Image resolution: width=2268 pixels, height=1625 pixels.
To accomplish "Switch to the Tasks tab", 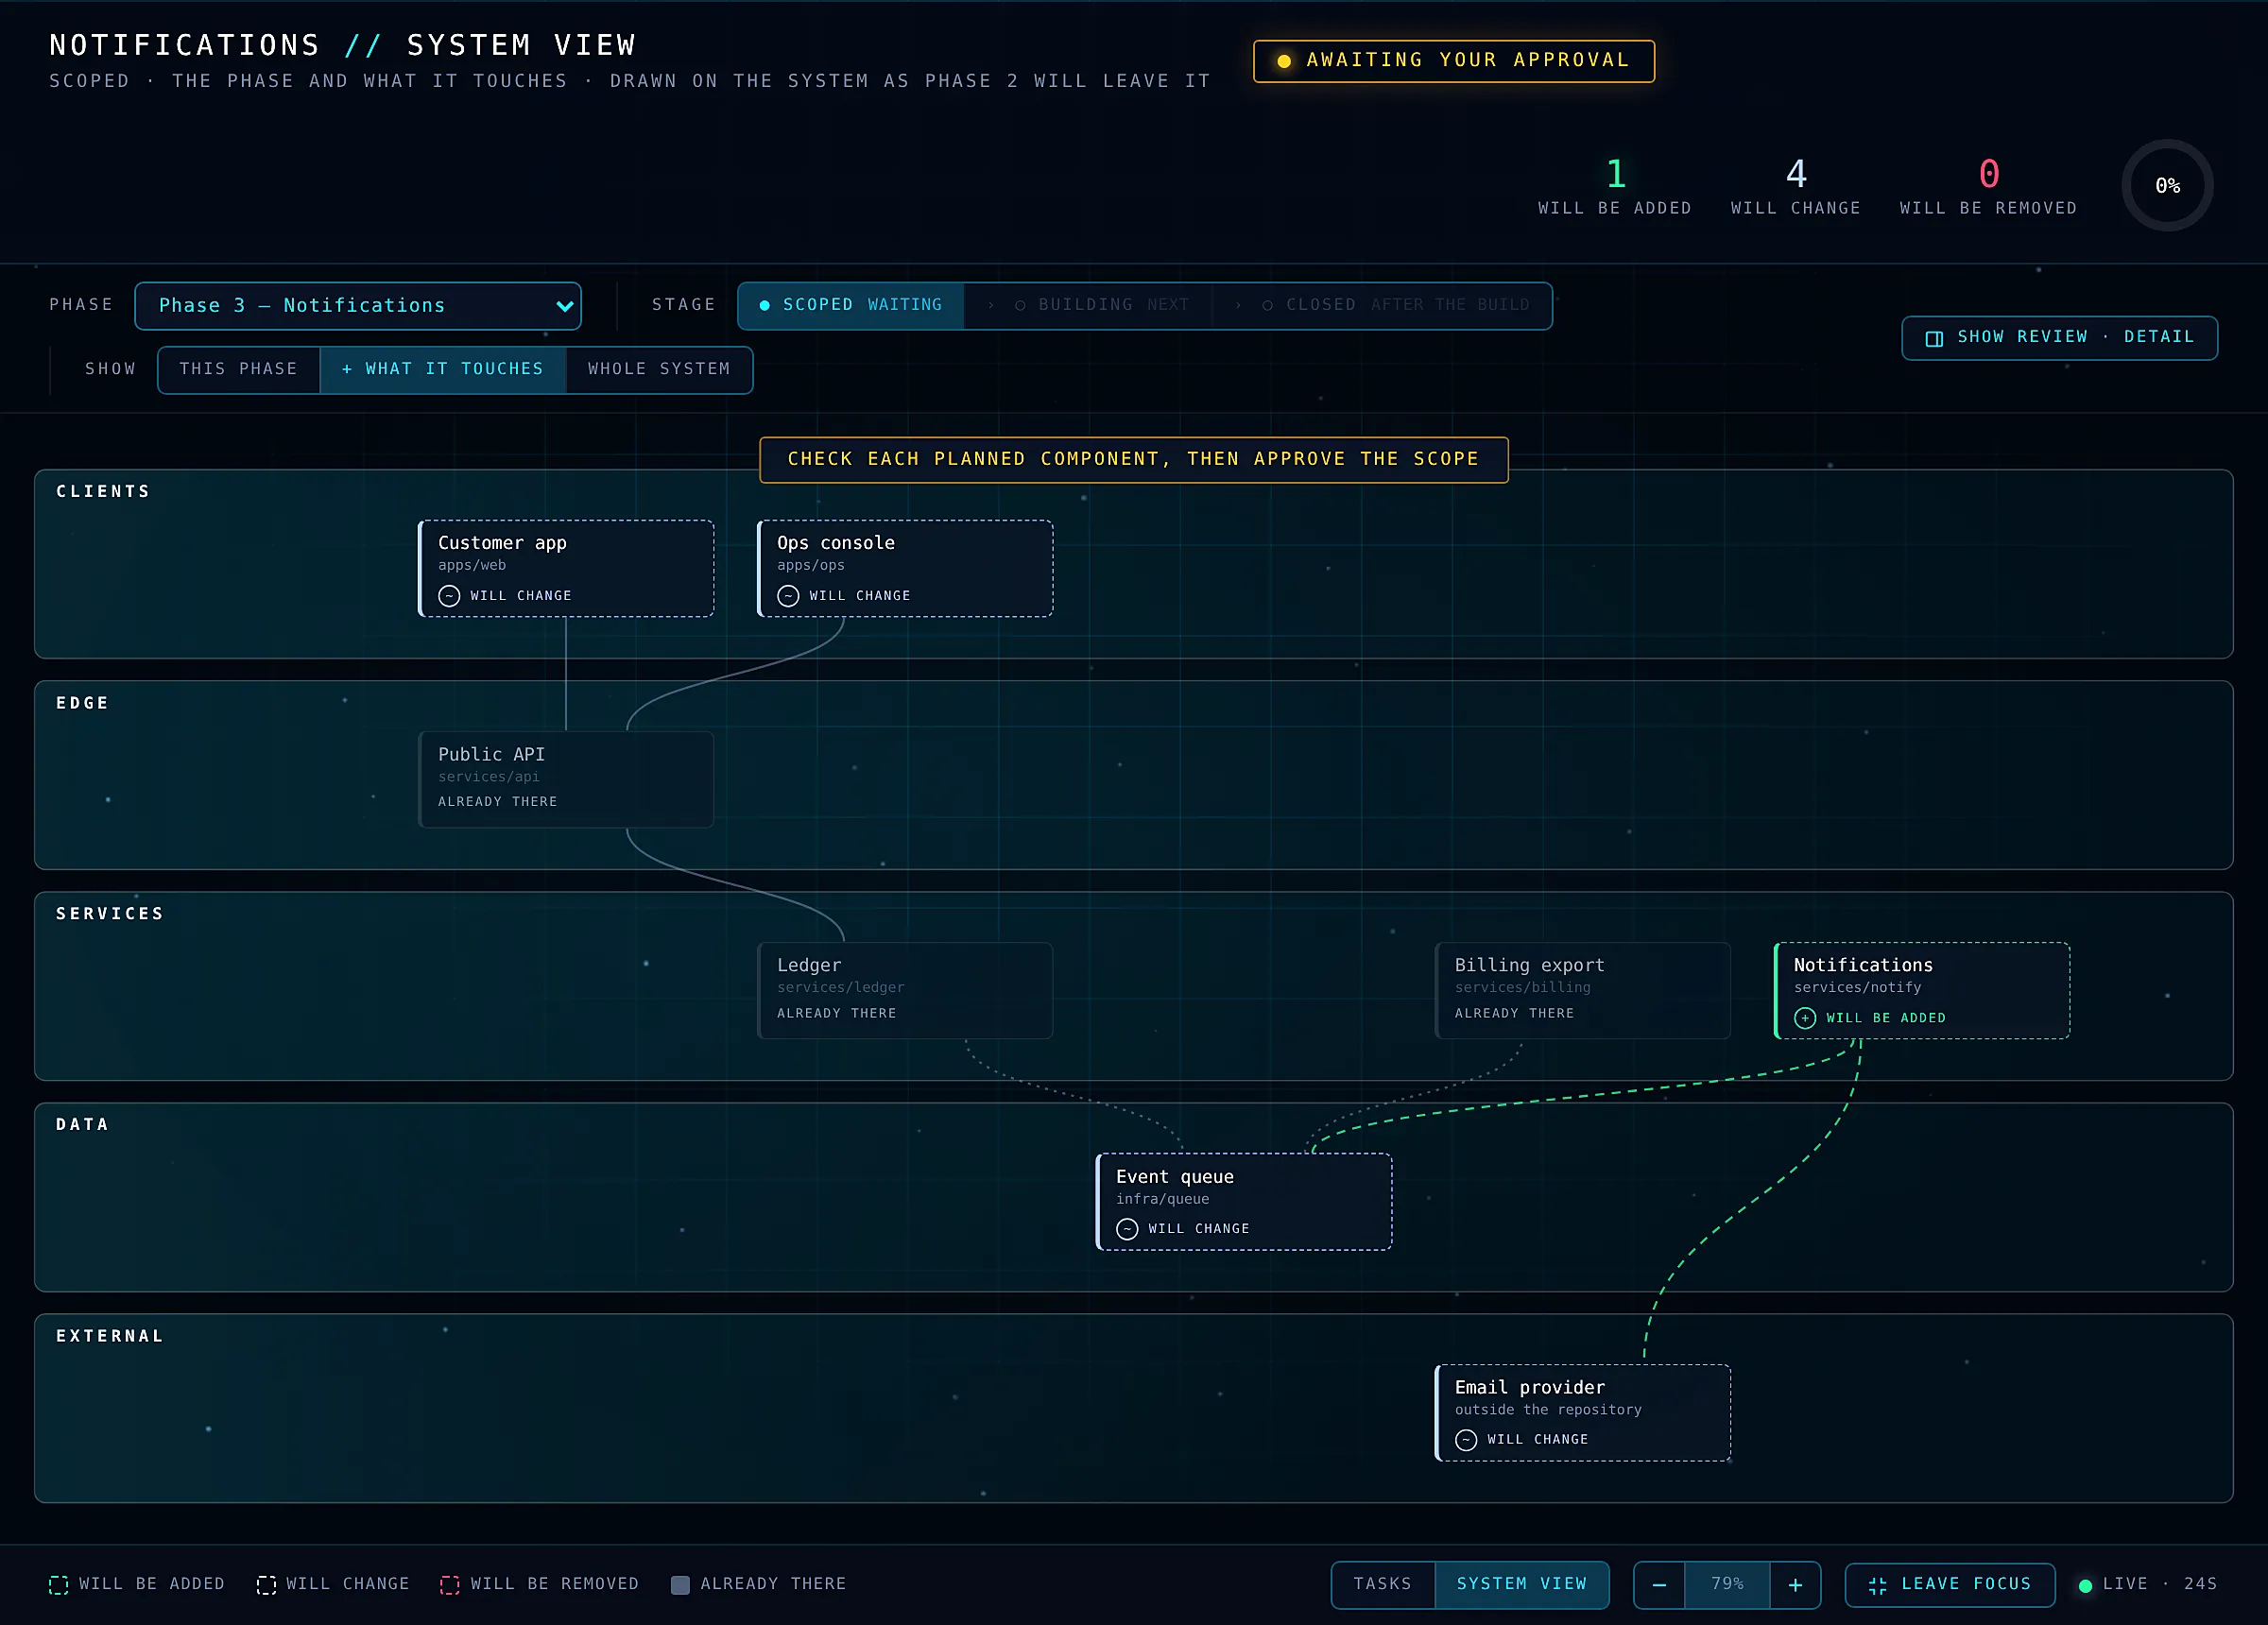I will 1383,1585.
